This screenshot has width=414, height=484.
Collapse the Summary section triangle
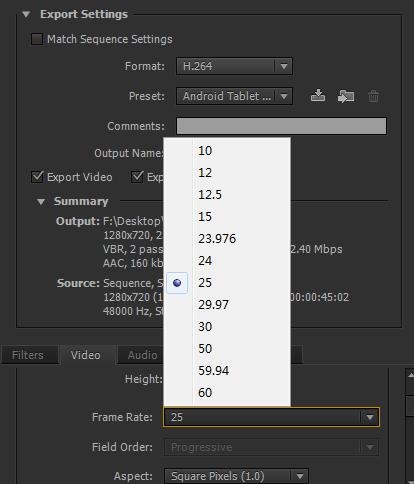[41, 202]
